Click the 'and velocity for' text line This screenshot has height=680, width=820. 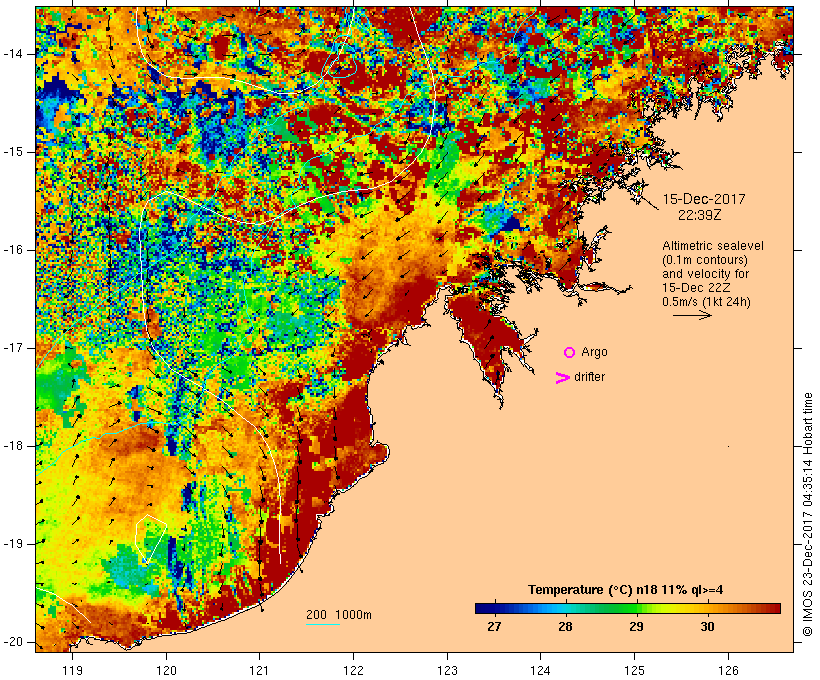705,274
